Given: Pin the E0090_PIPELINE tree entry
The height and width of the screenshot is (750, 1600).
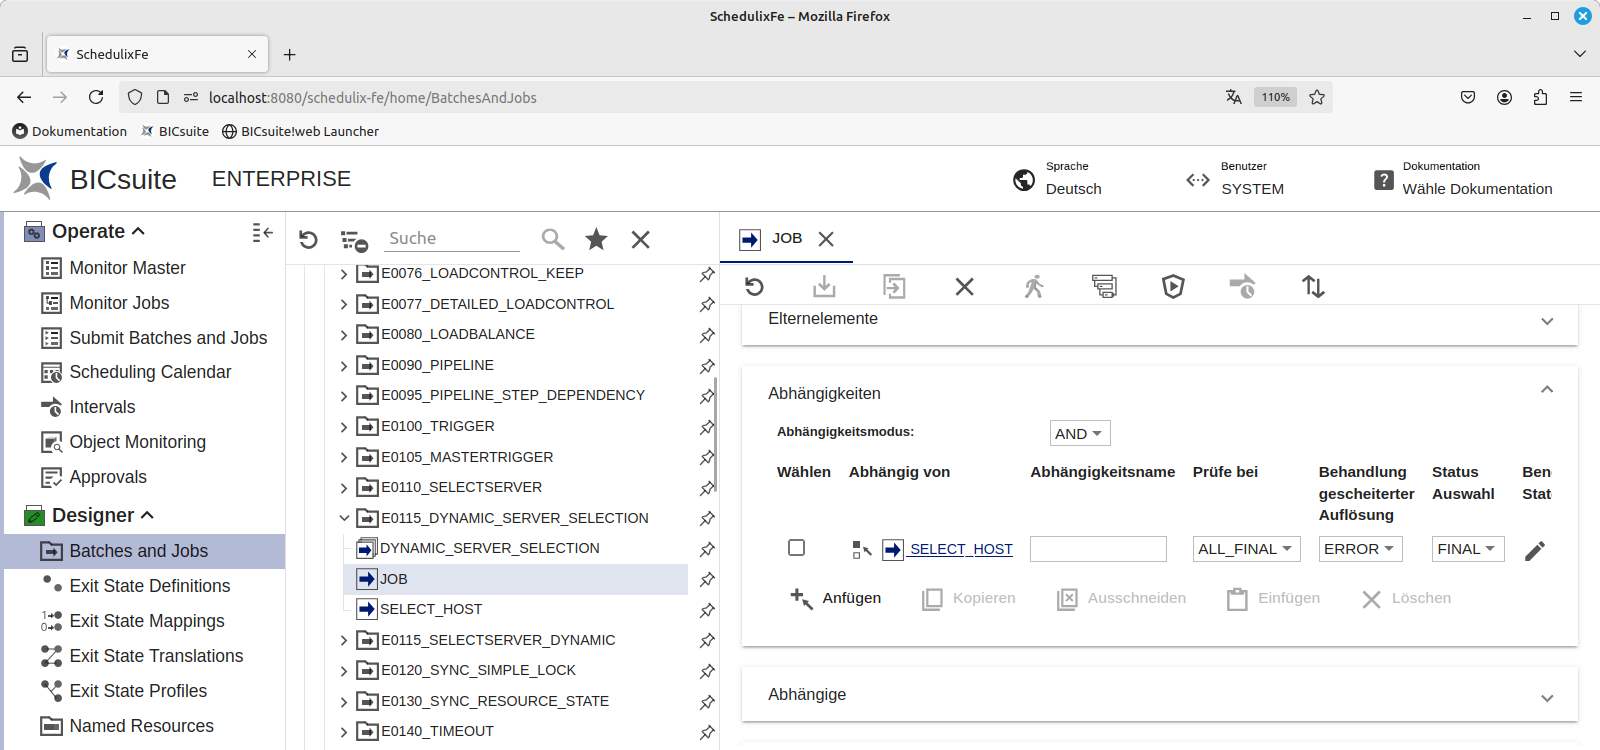Looking at the screenshot, I should point(707,366).
